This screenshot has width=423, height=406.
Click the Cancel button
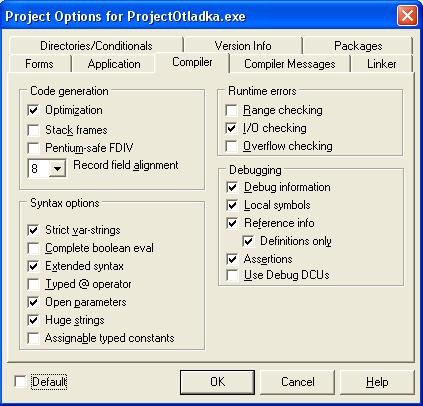click(x=298, y=382)
